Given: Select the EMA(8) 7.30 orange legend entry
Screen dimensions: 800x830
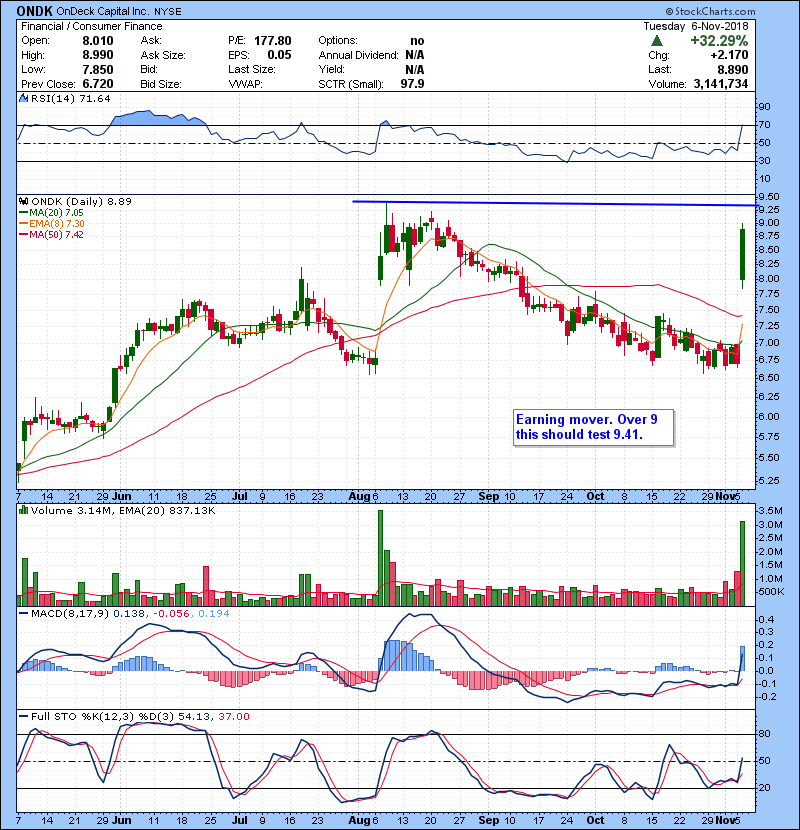Looking at the screenshot, I should 51,223.
